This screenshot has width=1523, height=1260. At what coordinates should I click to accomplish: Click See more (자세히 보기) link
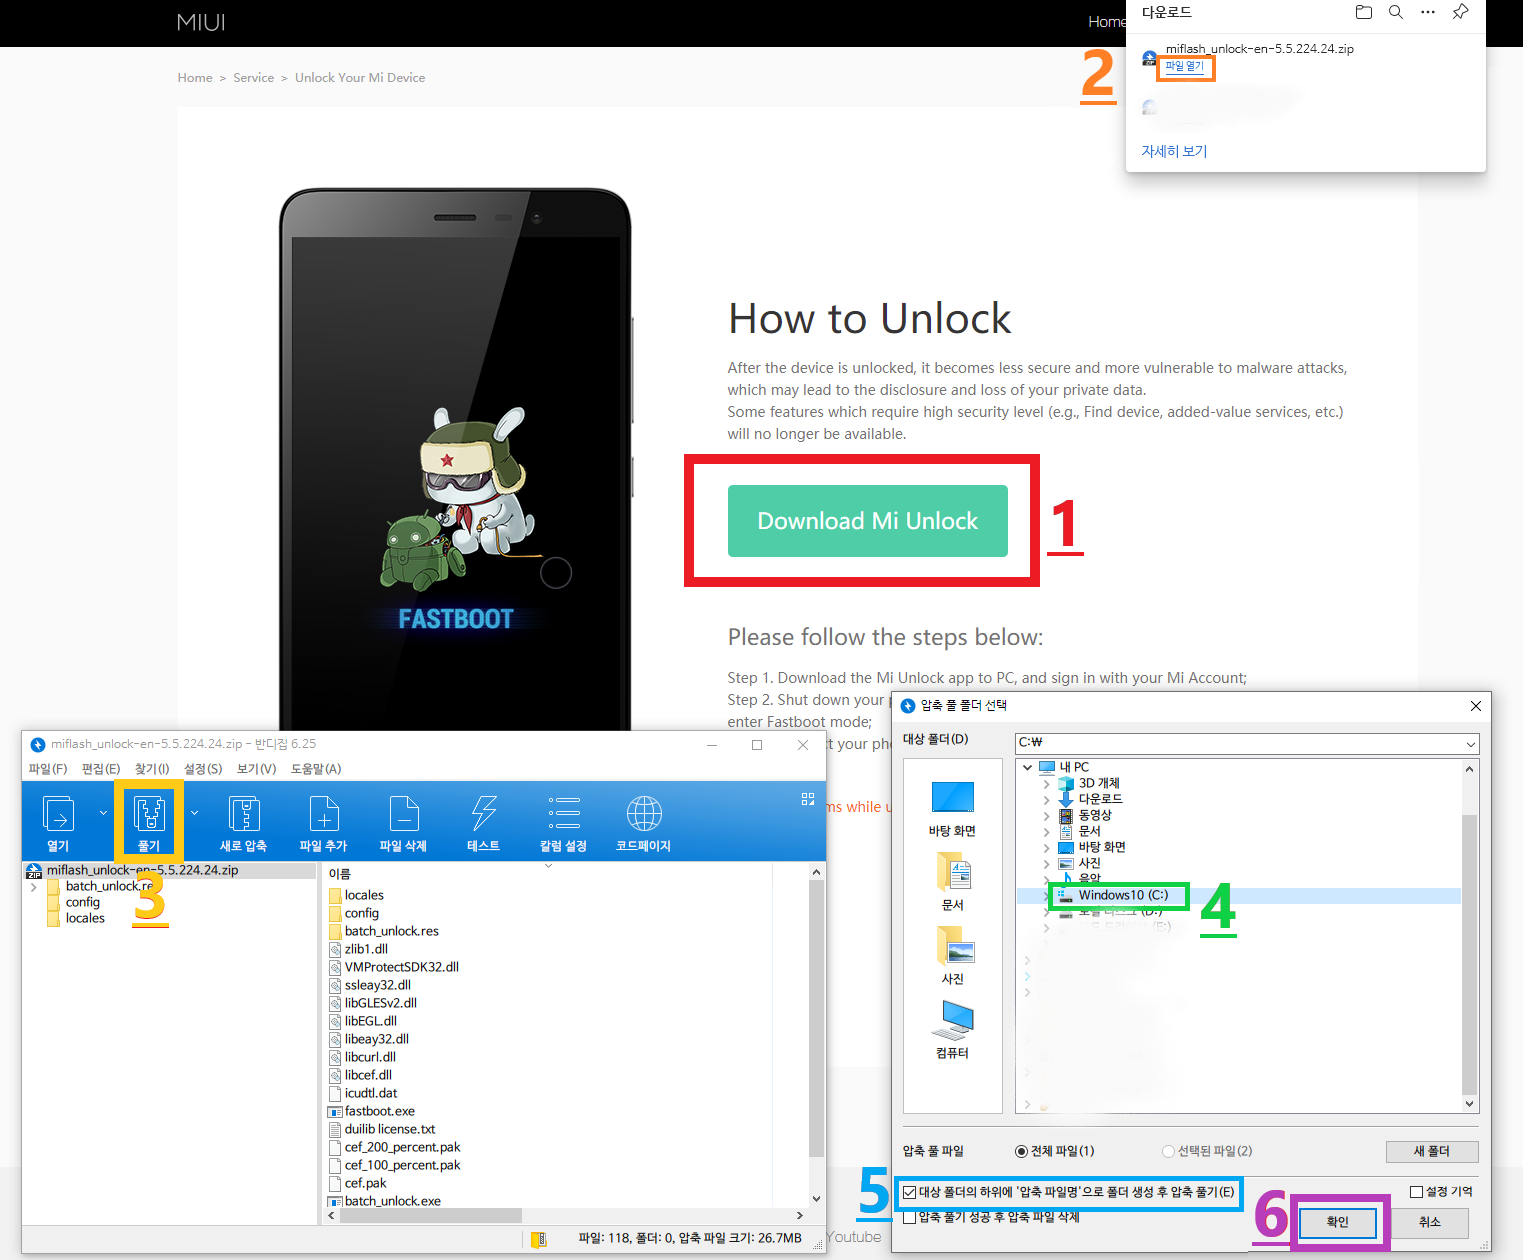[1174, 151]
